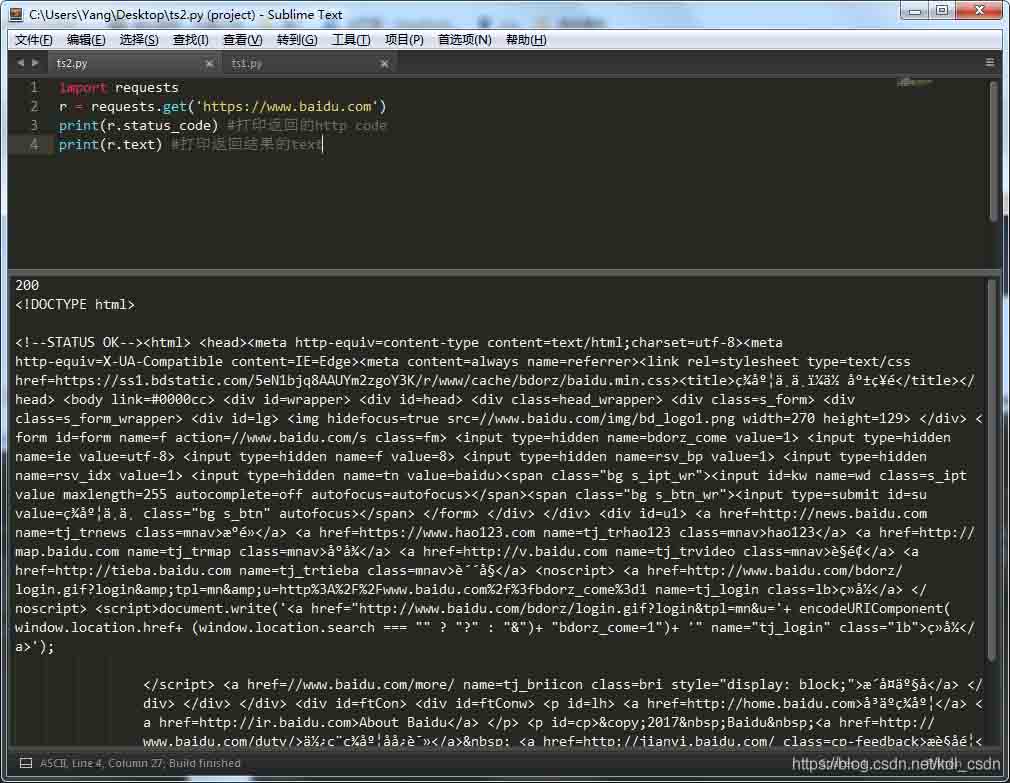Open the 选择(S) menu
The height and width of the screenshot is (783, 1010).
point(138,40)
